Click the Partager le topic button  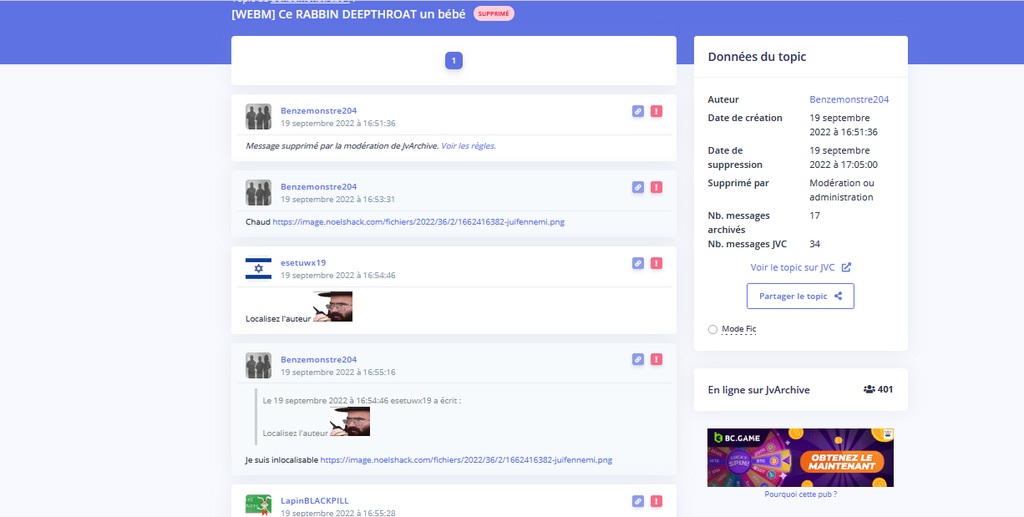801,296
